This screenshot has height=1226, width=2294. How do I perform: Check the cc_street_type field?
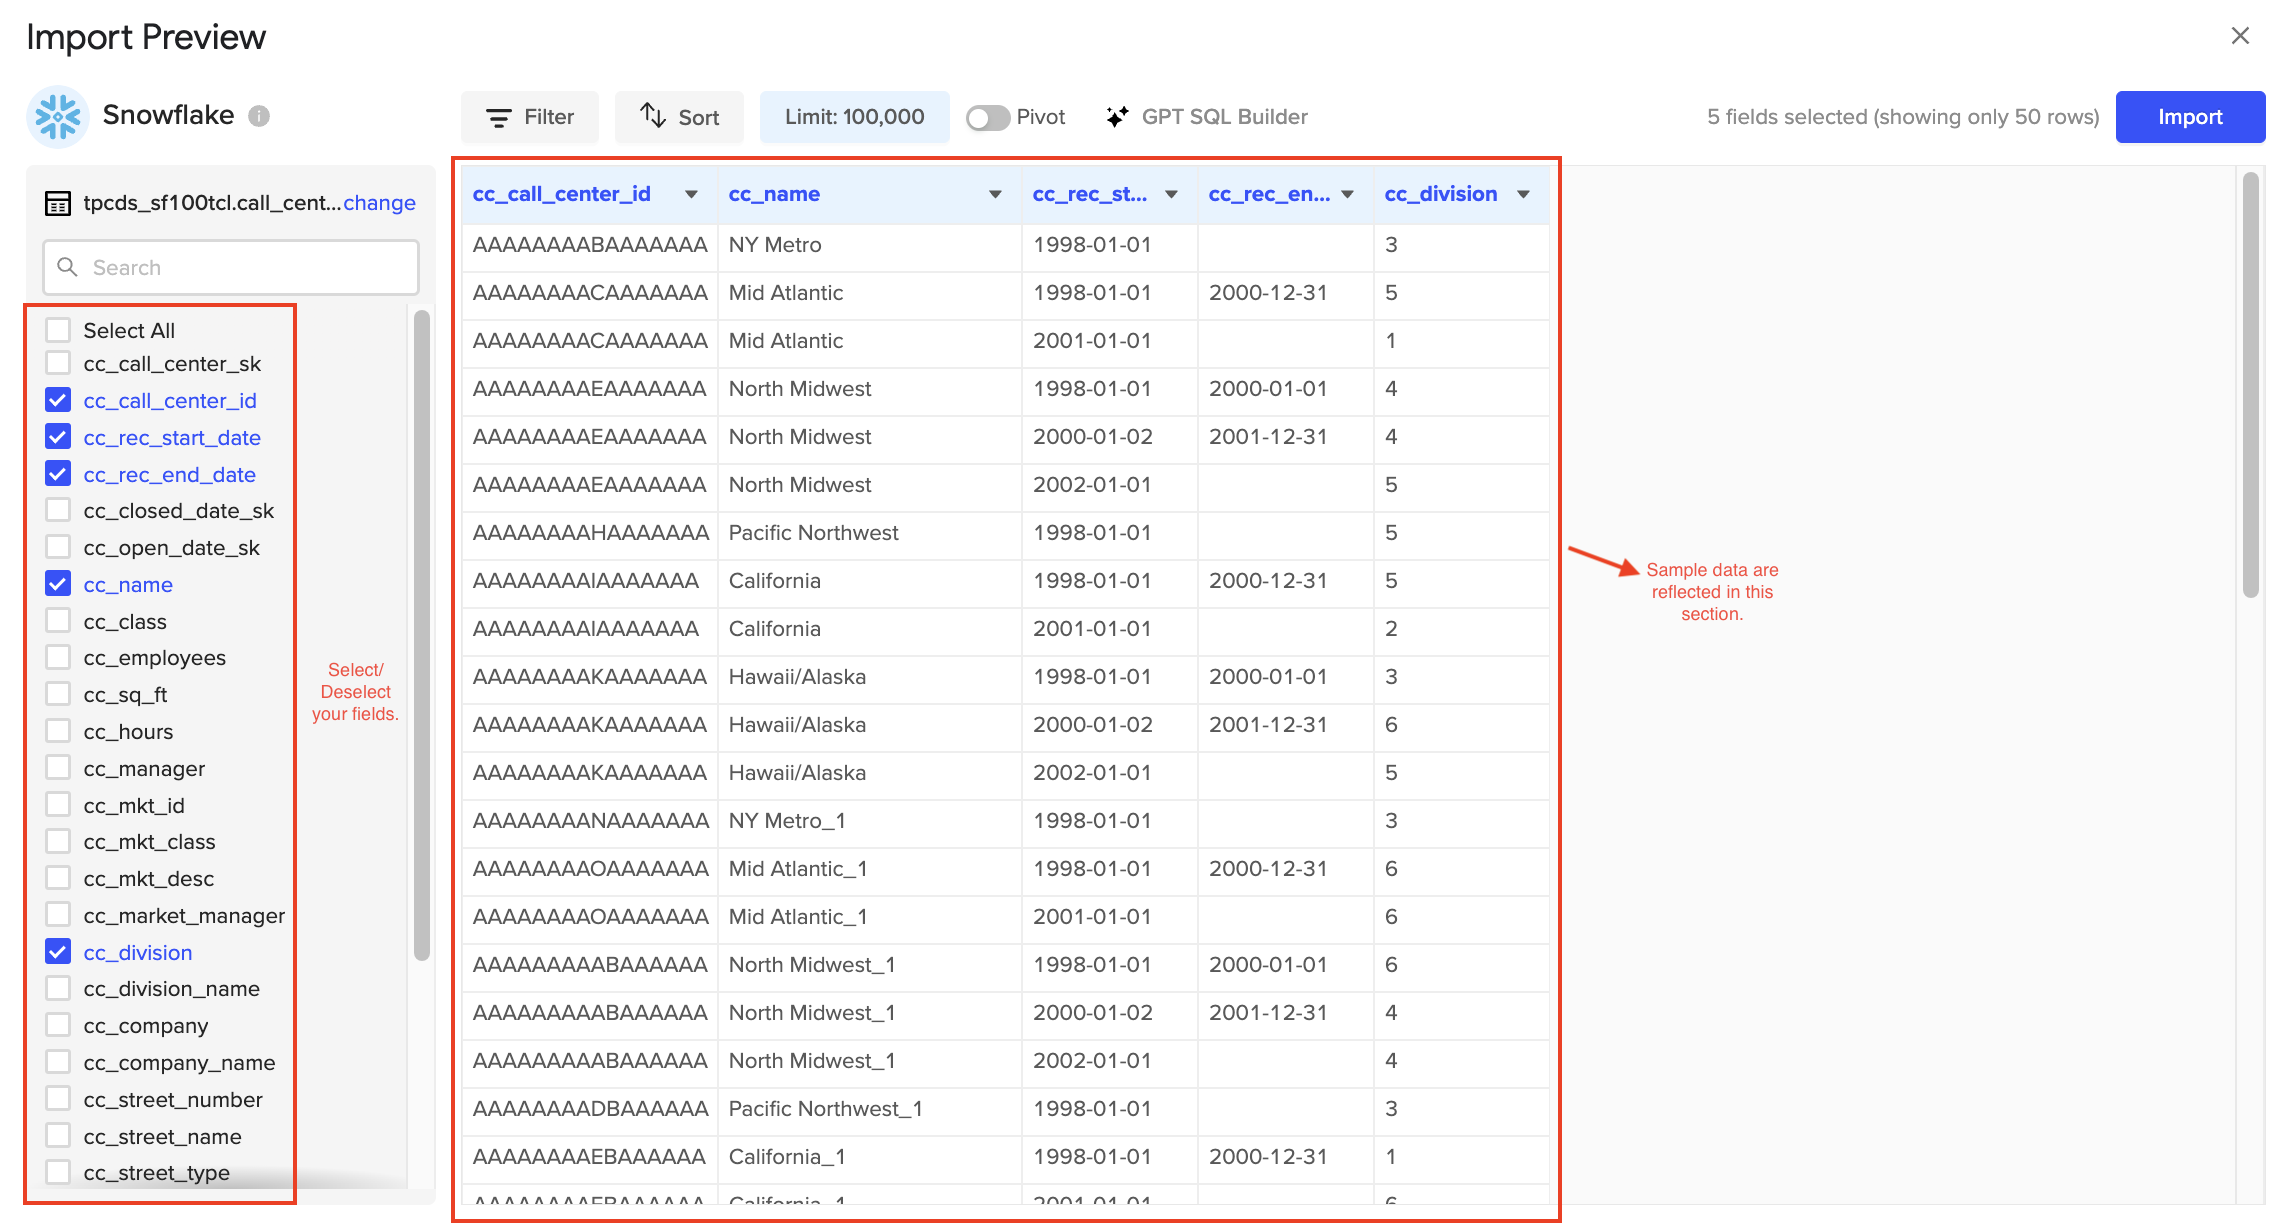[x=58, y=1173]
